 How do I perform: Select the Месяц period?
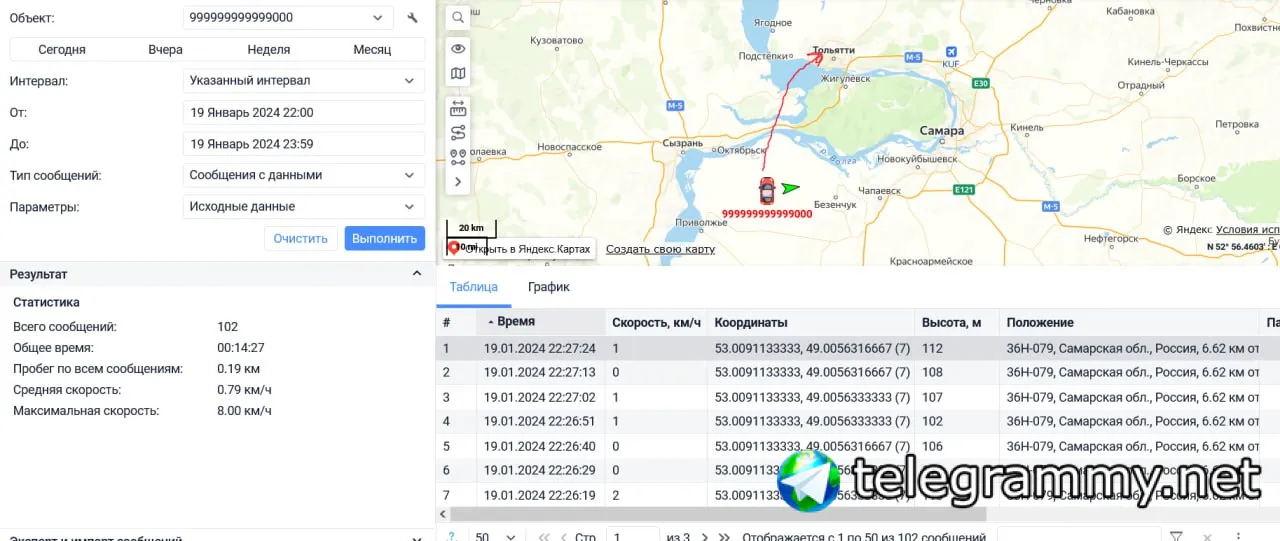(x=372, y=50)
